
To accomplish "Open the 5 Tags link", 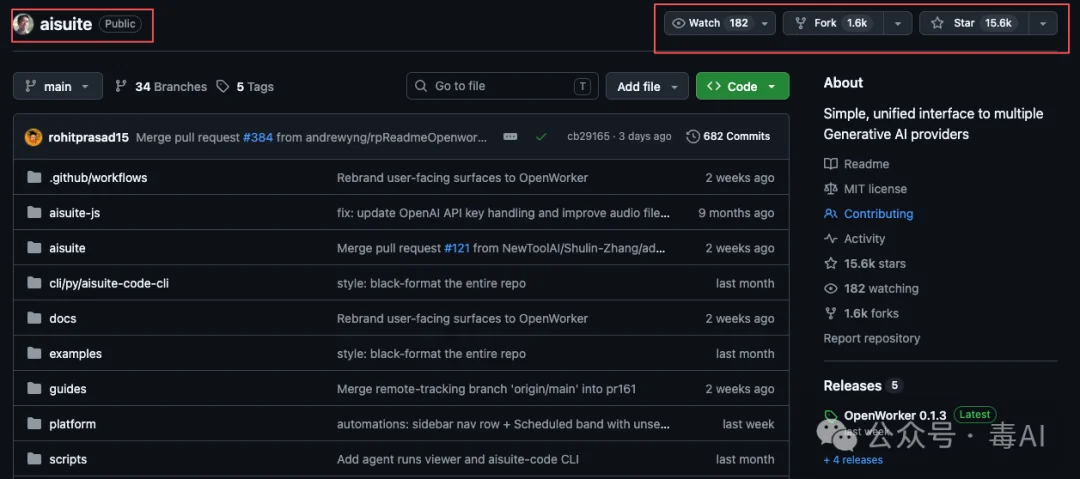I will tap(245, 87).
